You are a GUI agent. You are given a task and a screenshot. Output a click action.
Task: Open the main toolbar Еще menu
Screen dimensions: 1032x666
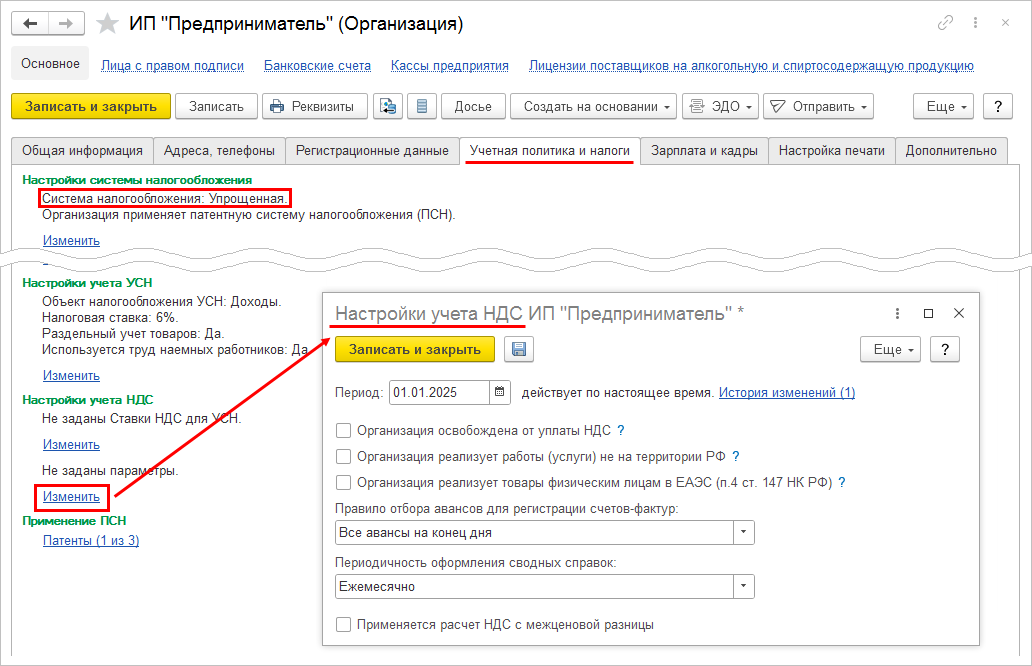(943, 107)
